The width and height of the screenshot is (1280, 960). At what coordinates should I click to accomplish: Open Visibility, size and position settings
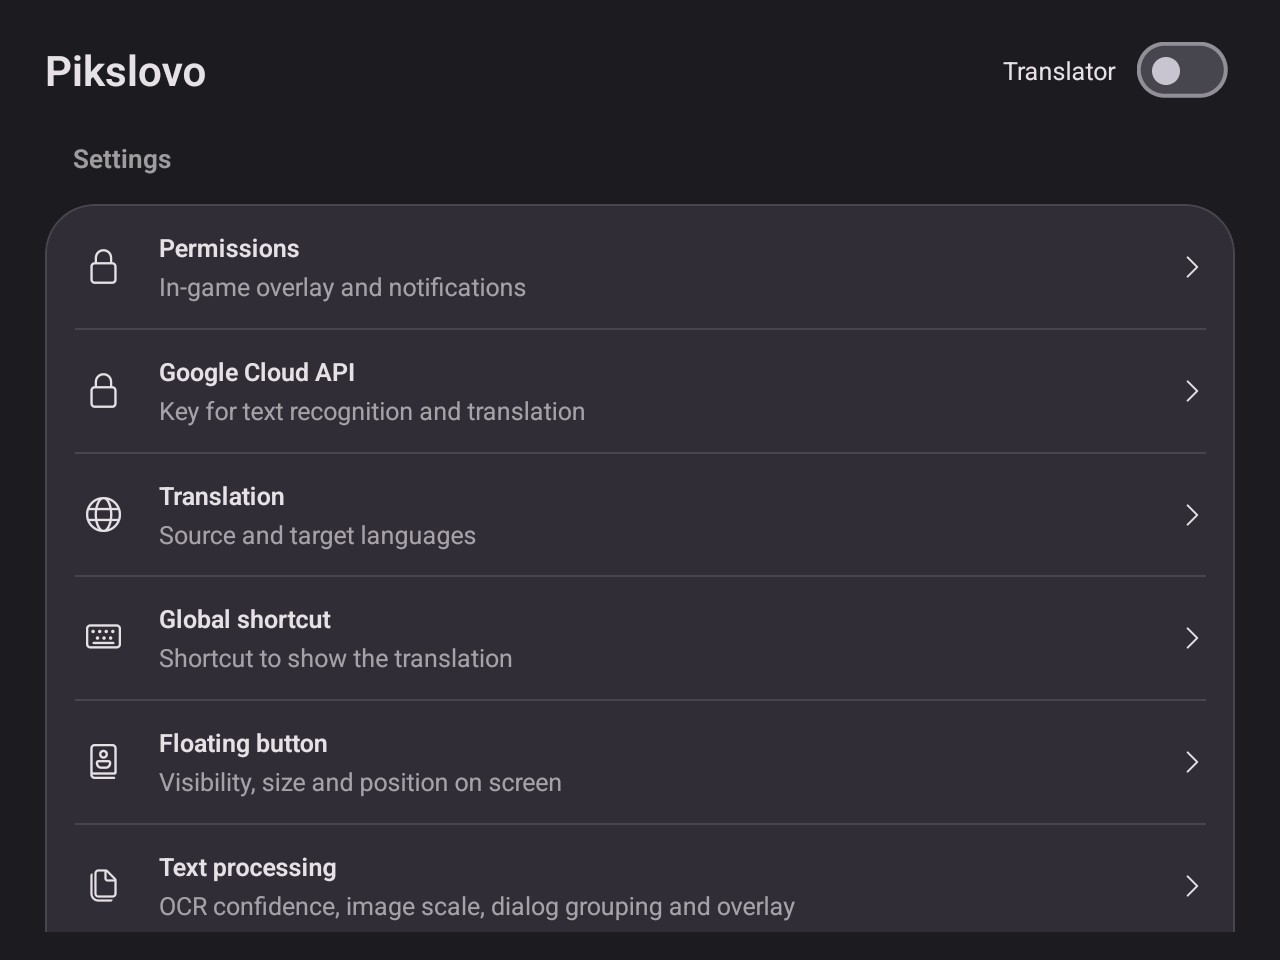point(640,762)
